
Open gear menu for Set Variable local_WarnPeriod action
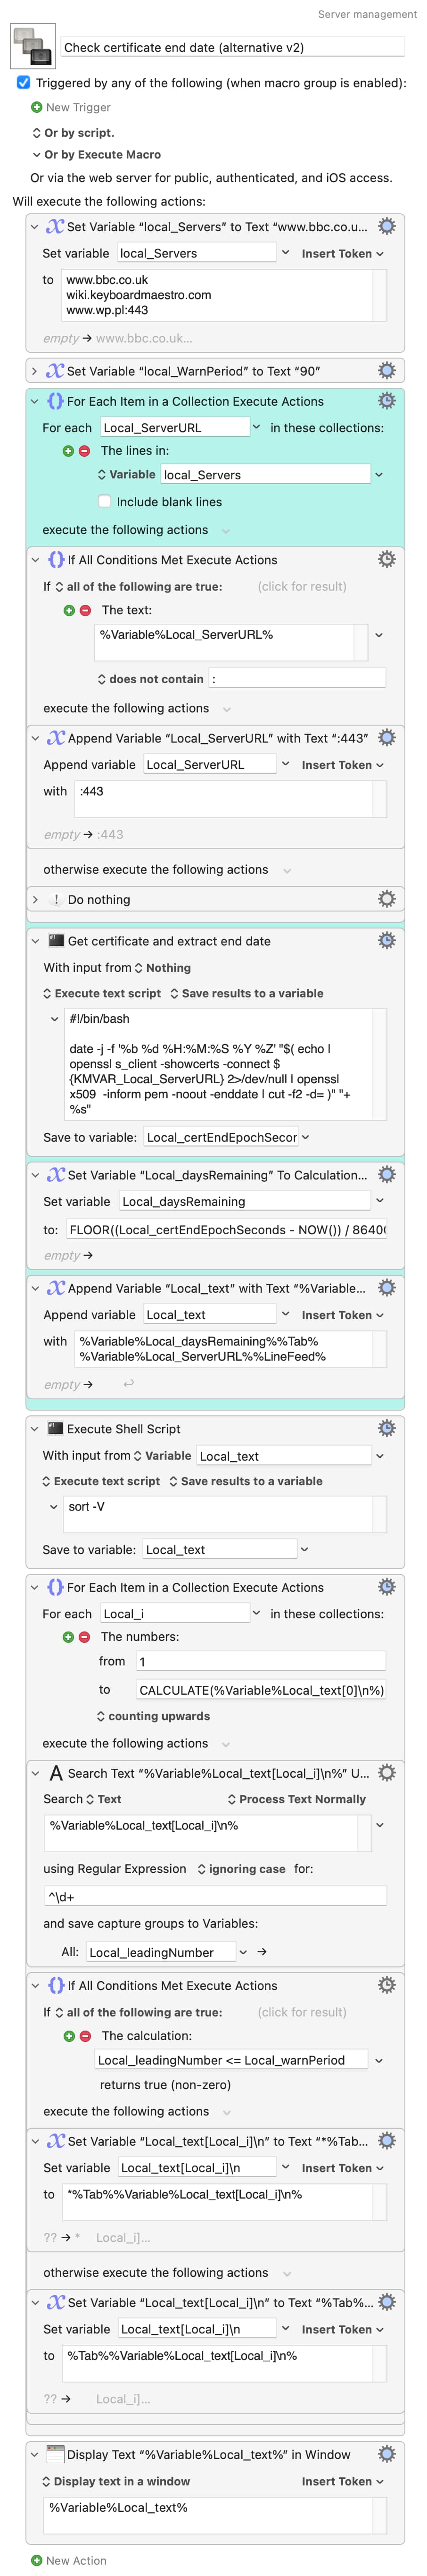[x=387, y=370]
